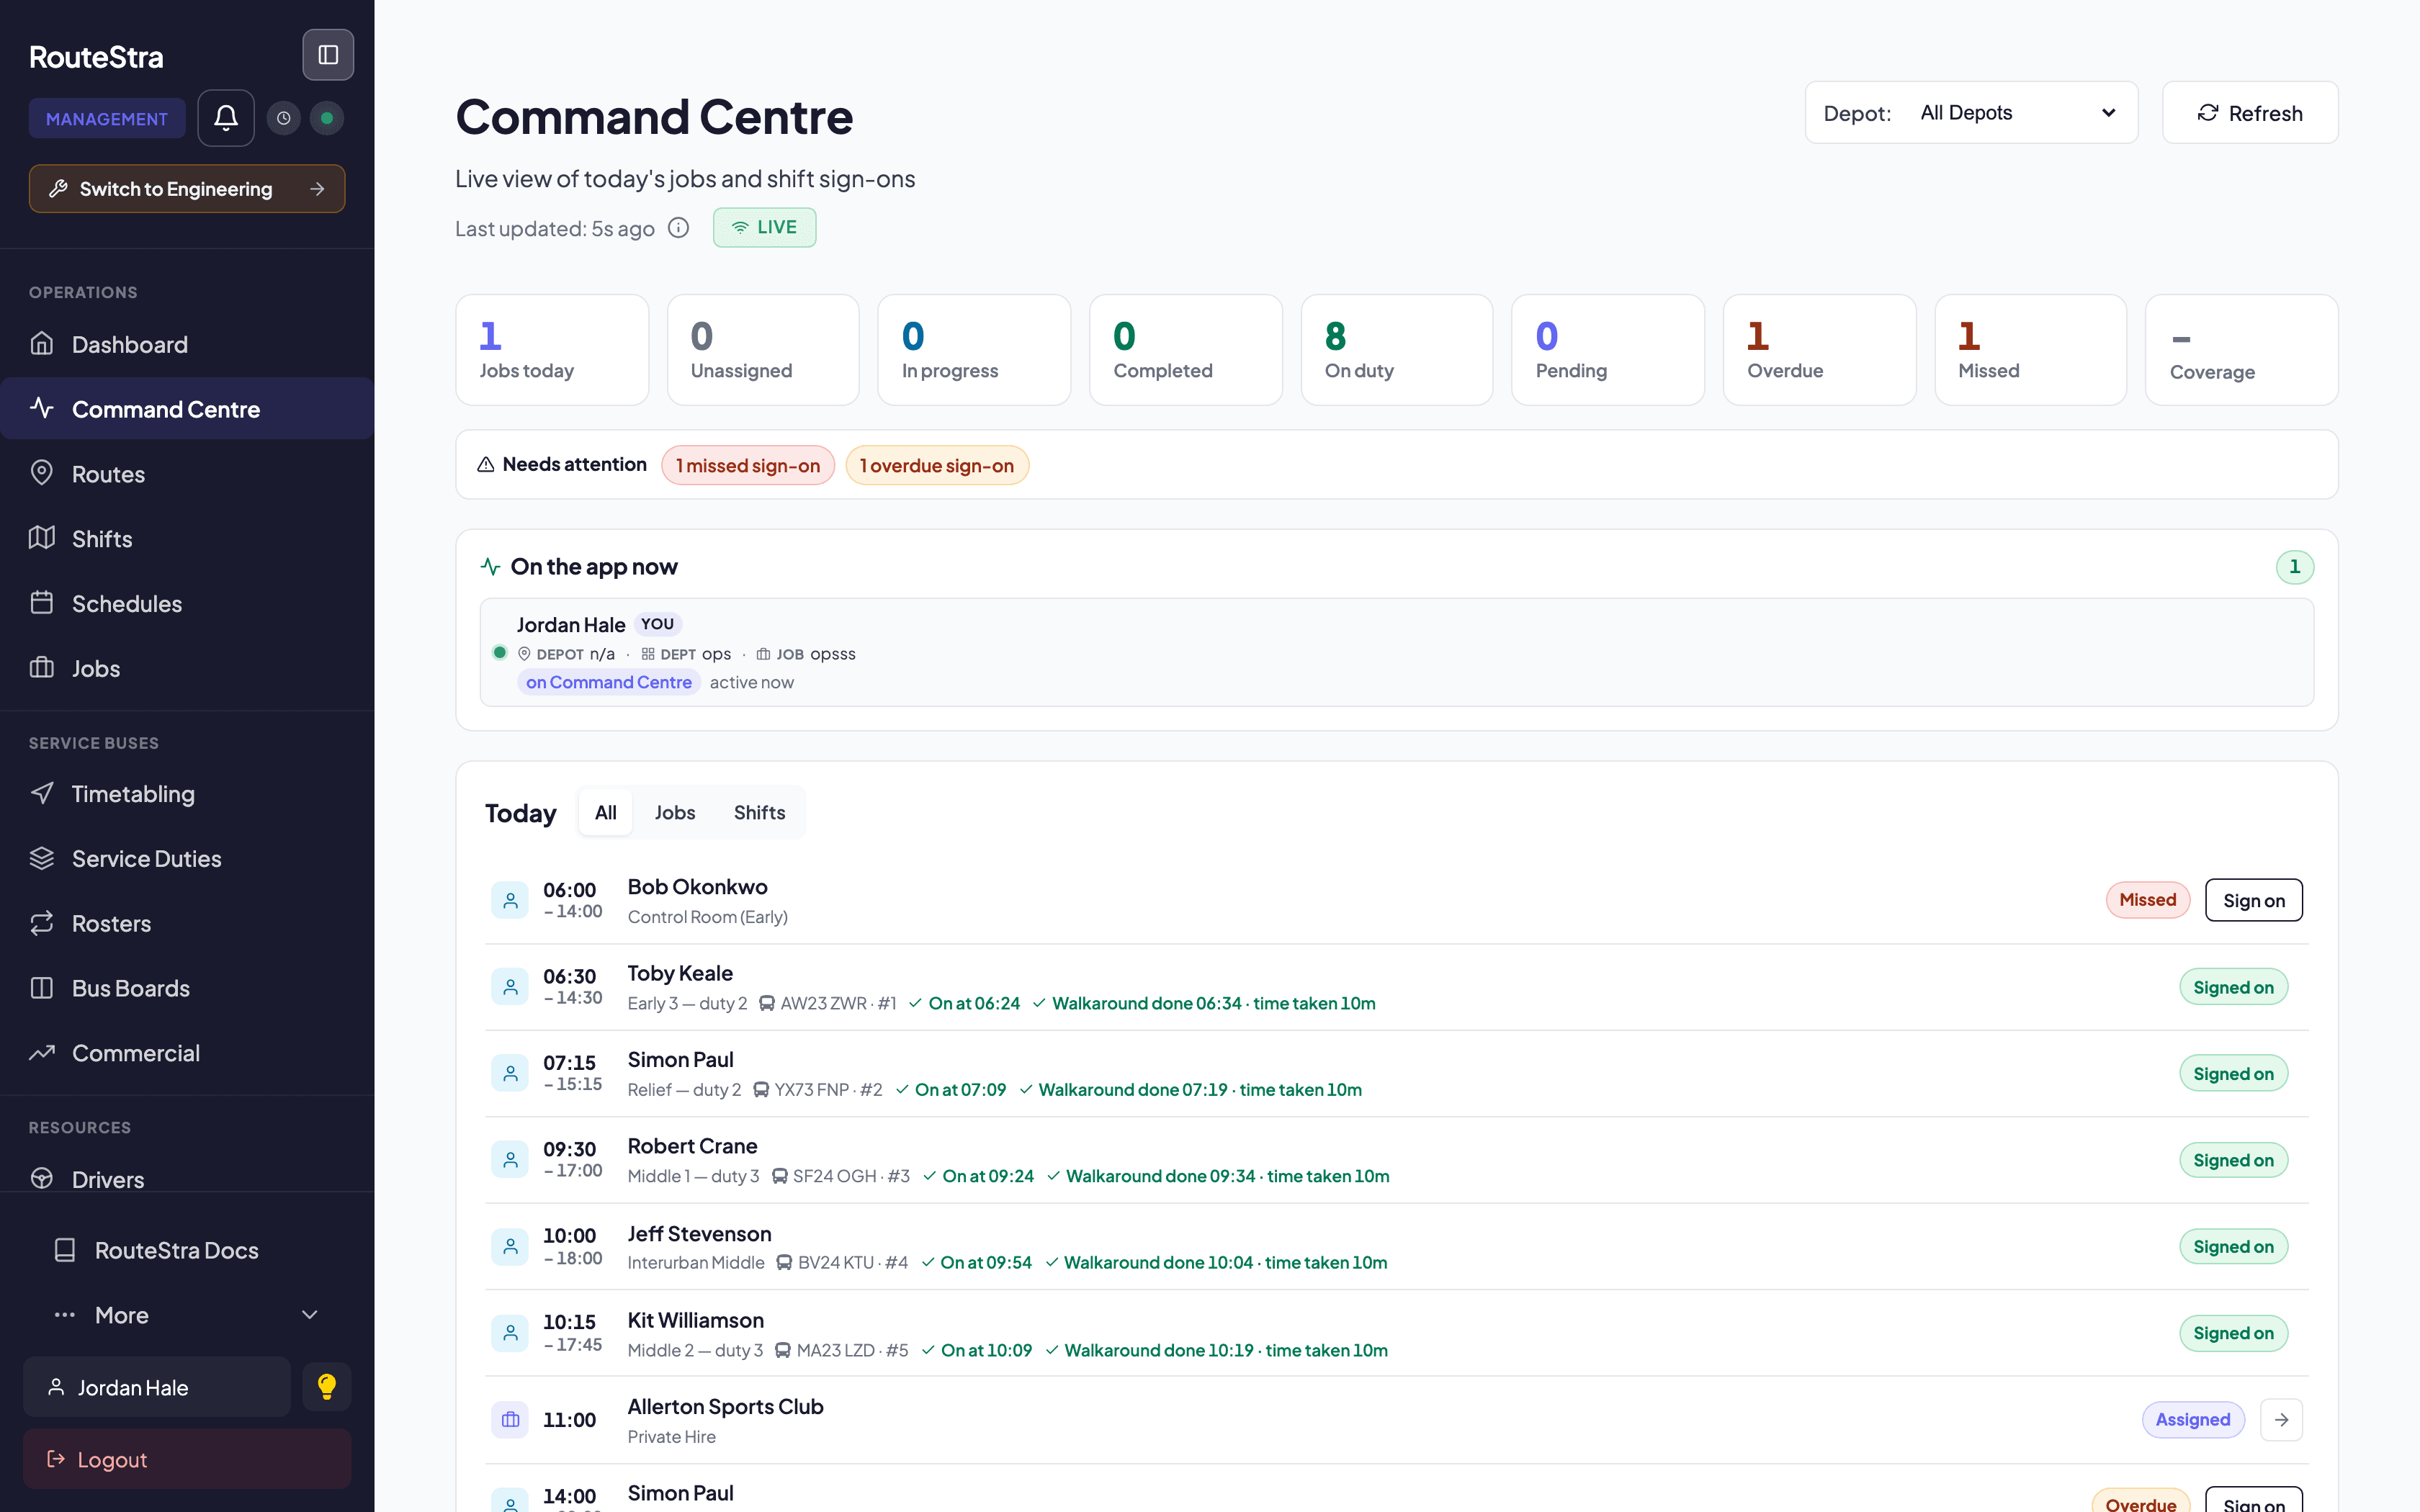Viewport: 2420px width, 1512px height.
Task: Switch to Engineering mode
Action: pyautogui.click(x=187, y=188)
